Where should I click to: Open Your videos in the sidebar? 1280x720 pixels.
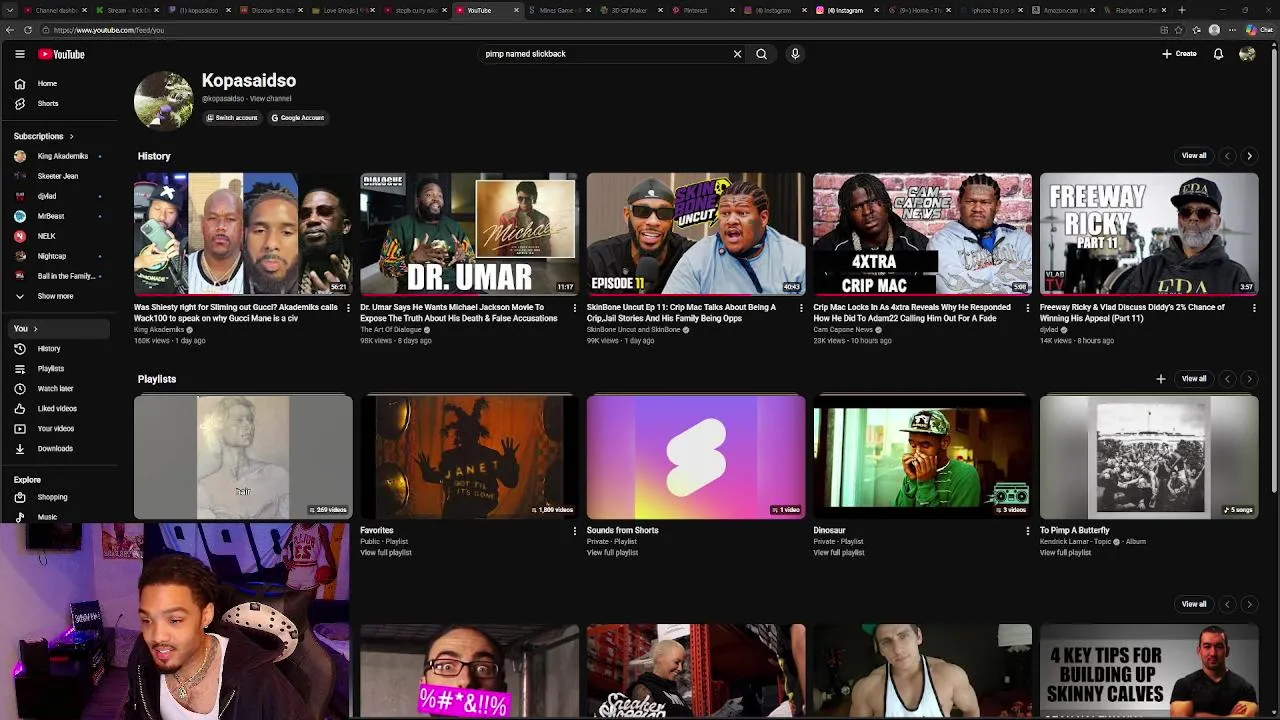click(57, 428)
